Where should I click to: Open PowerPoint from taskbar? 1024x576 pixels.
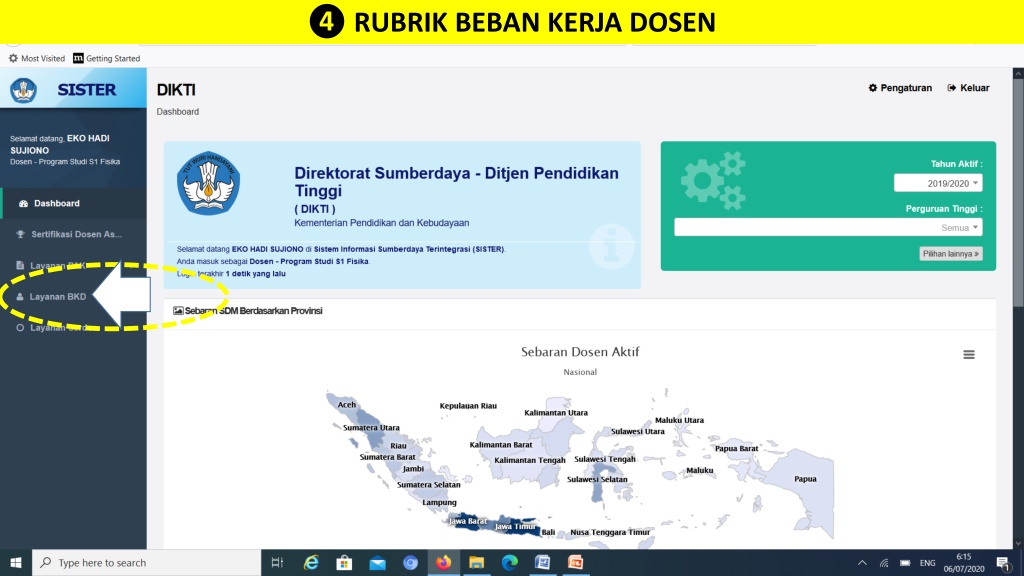[575, 562]
